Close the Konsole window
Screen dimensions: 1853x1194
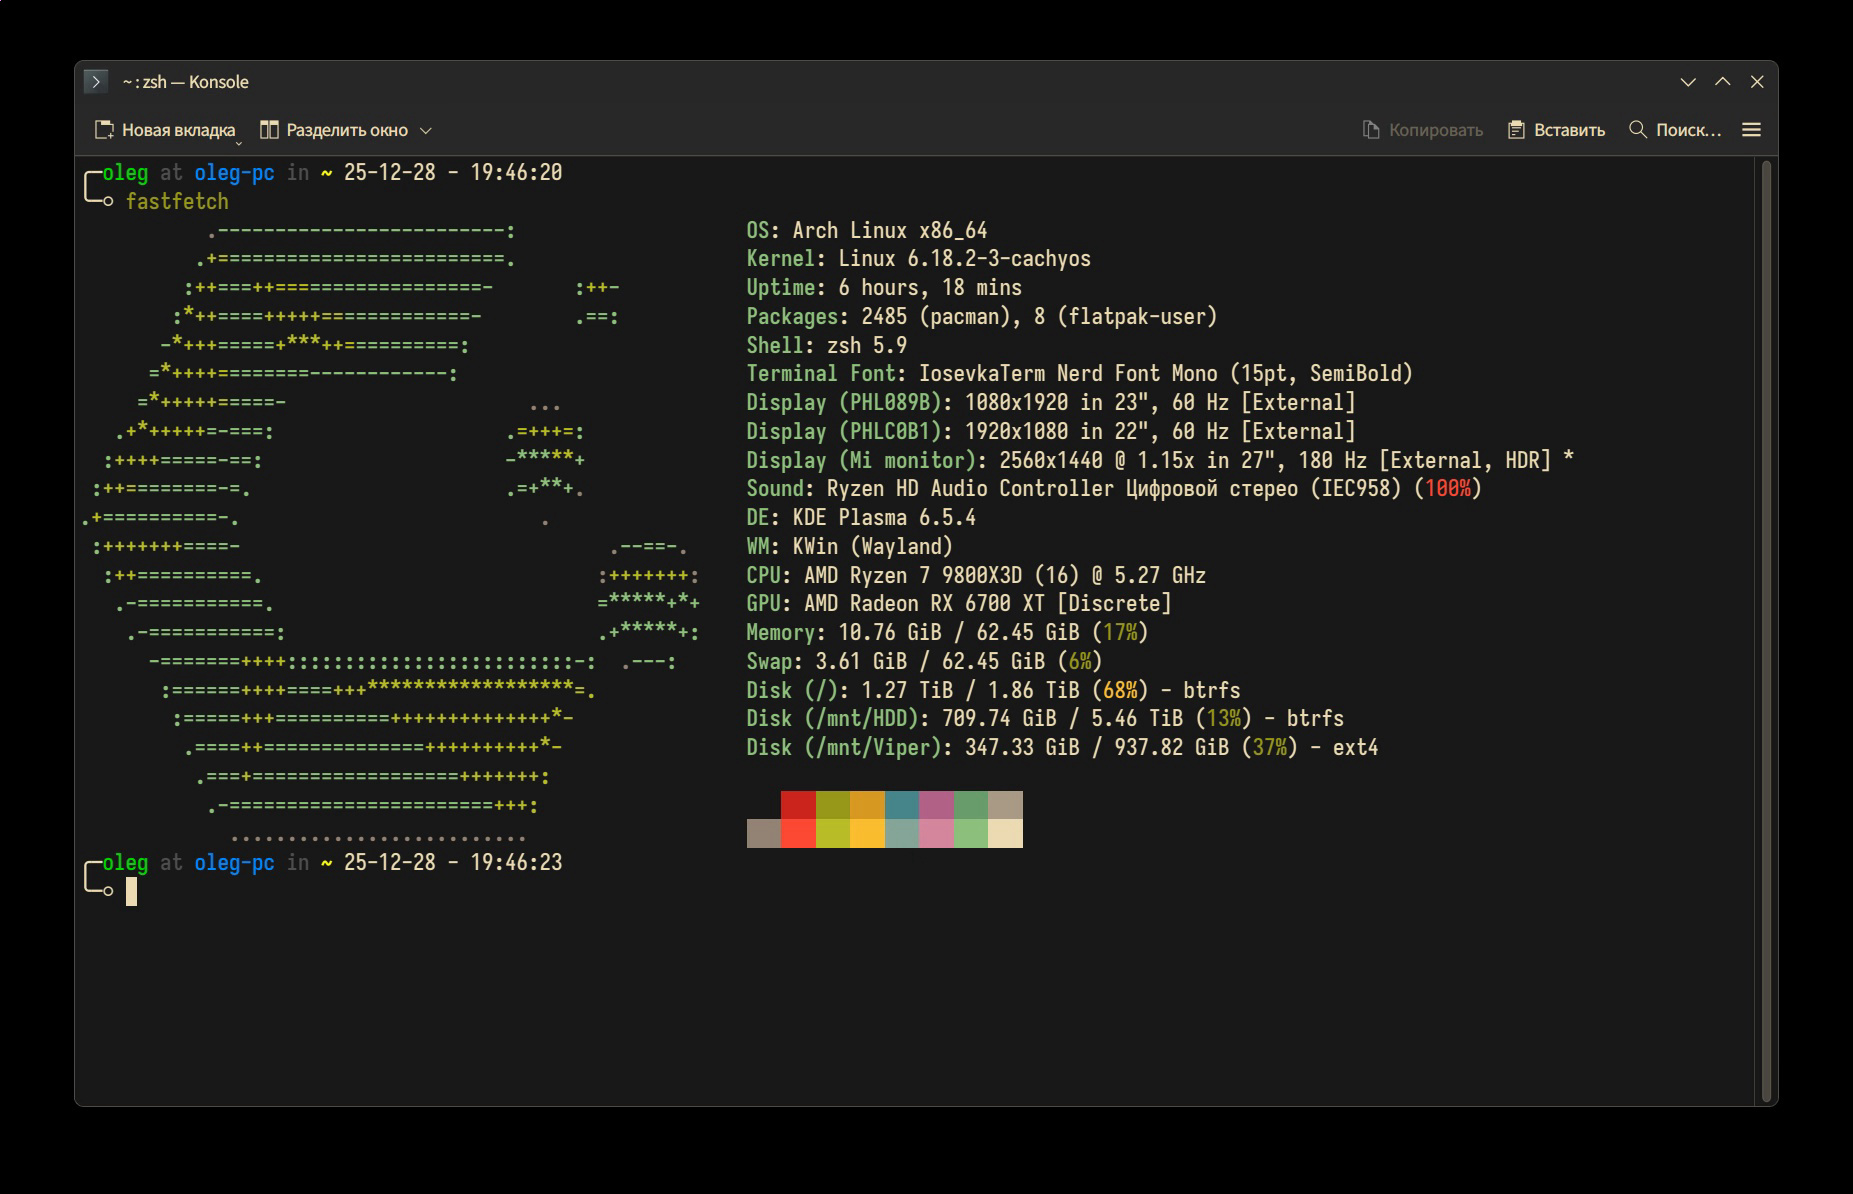click(1757, 82)
